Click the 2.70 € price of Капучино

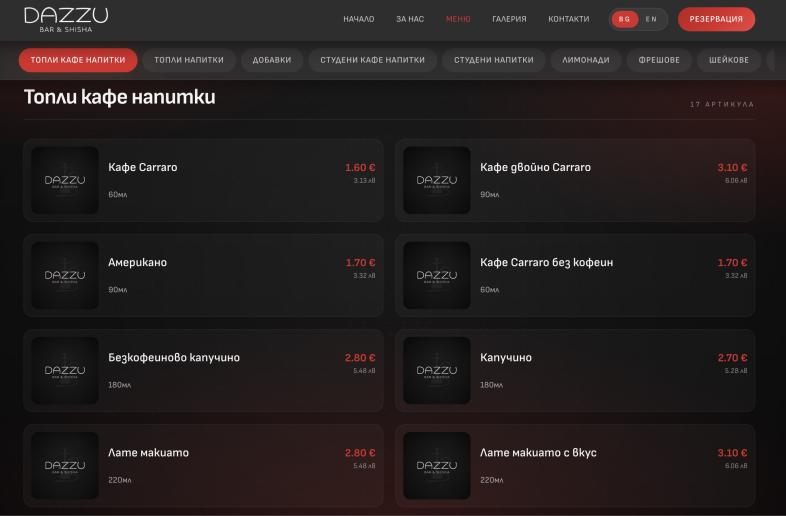[732, 358]
